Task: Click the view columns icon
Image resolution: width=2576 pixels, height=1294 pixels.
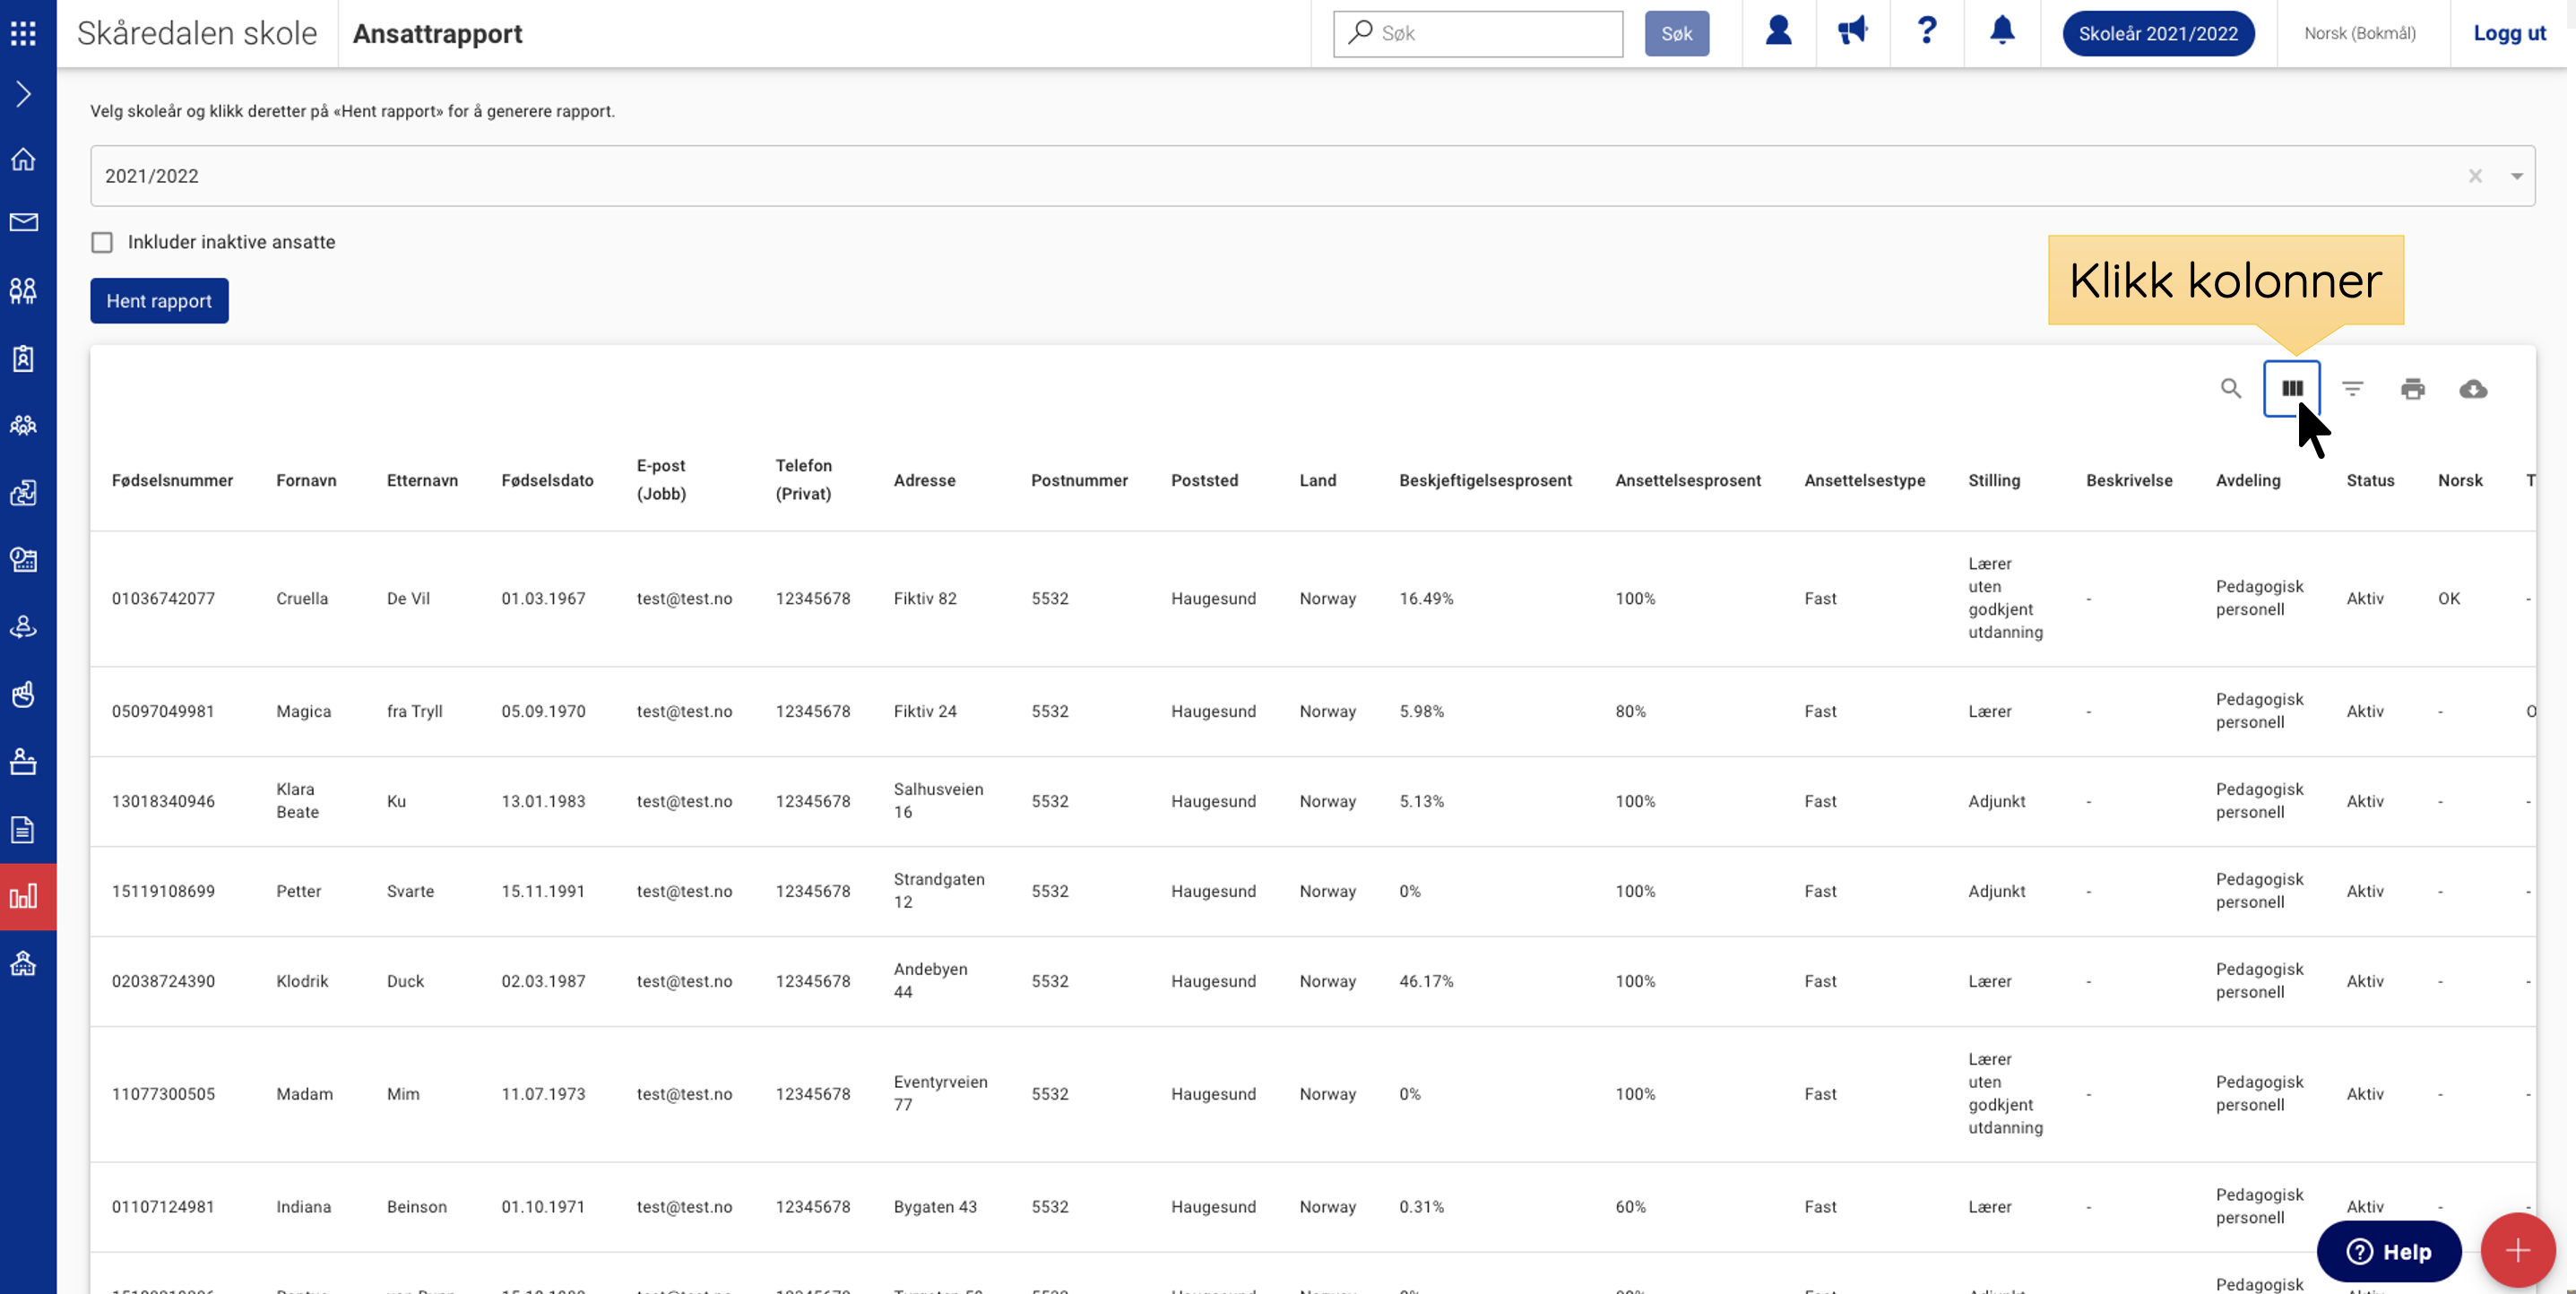Action: pyautogui.click(x=2292, y=389)
